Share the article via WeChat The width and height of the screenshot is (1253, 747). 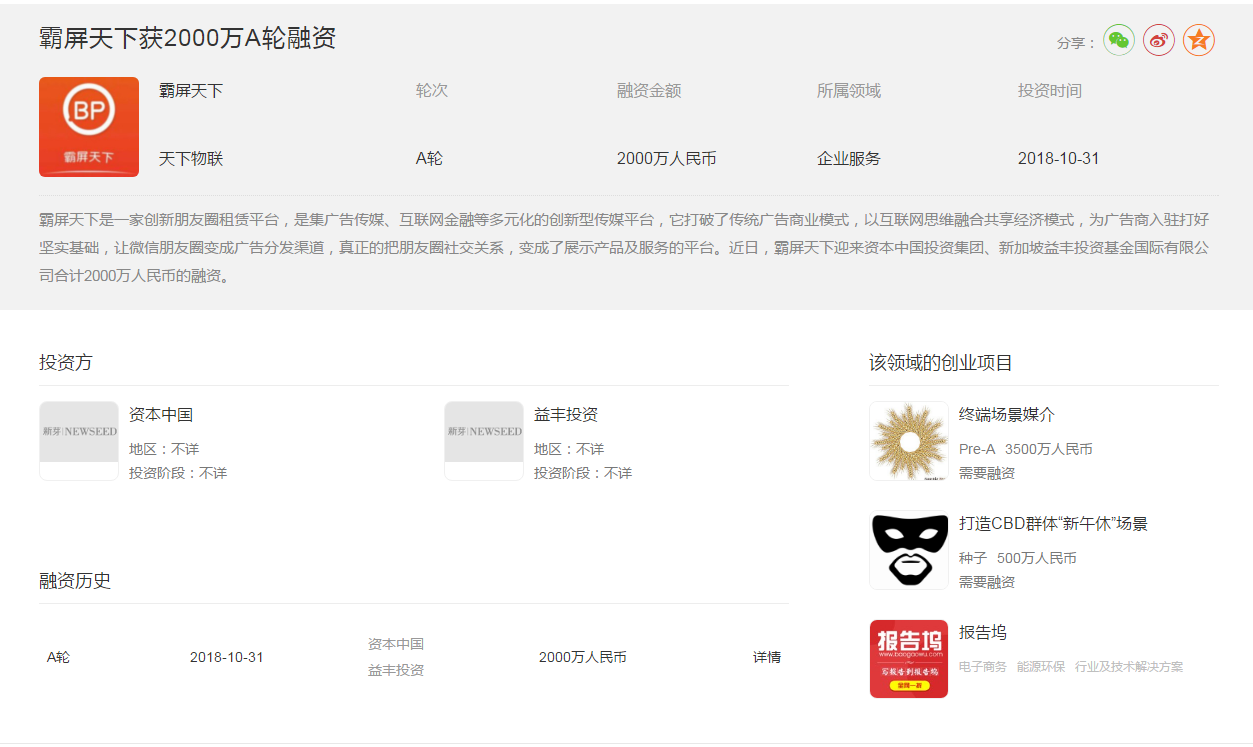point(1119,40)
